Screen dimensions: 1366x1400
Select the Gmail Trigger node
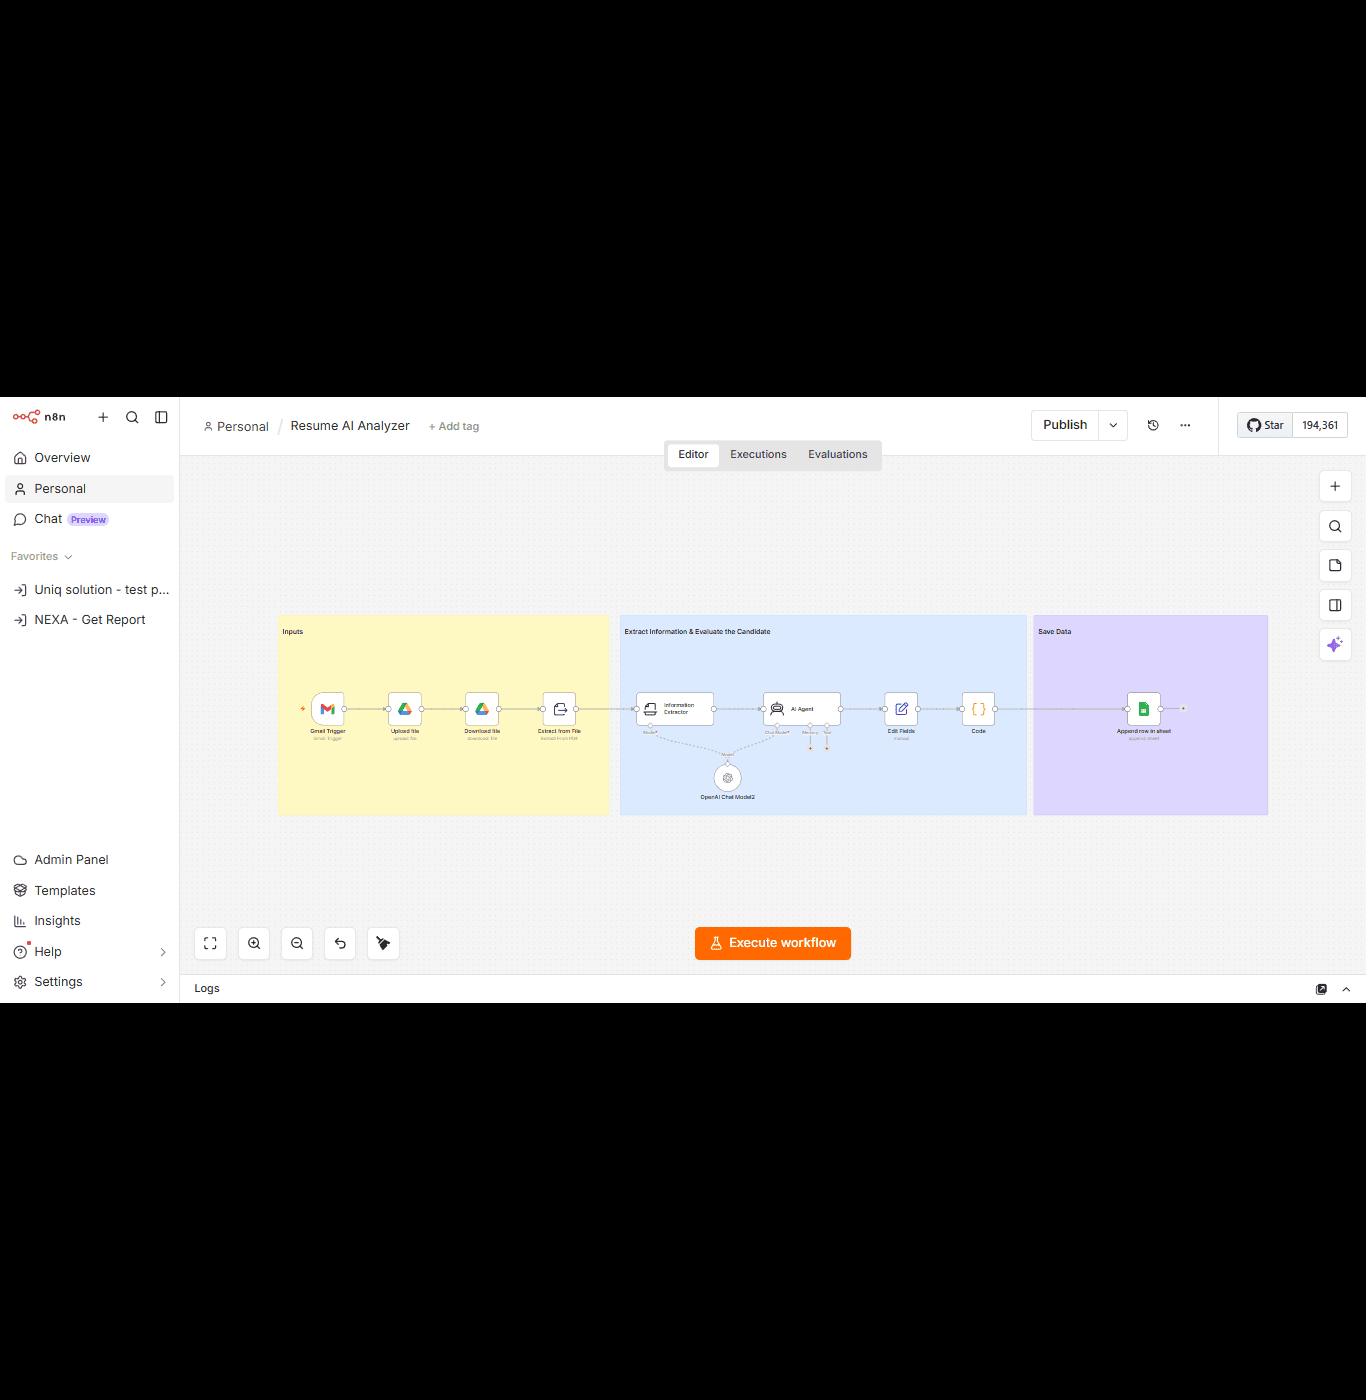click(328, 709)
